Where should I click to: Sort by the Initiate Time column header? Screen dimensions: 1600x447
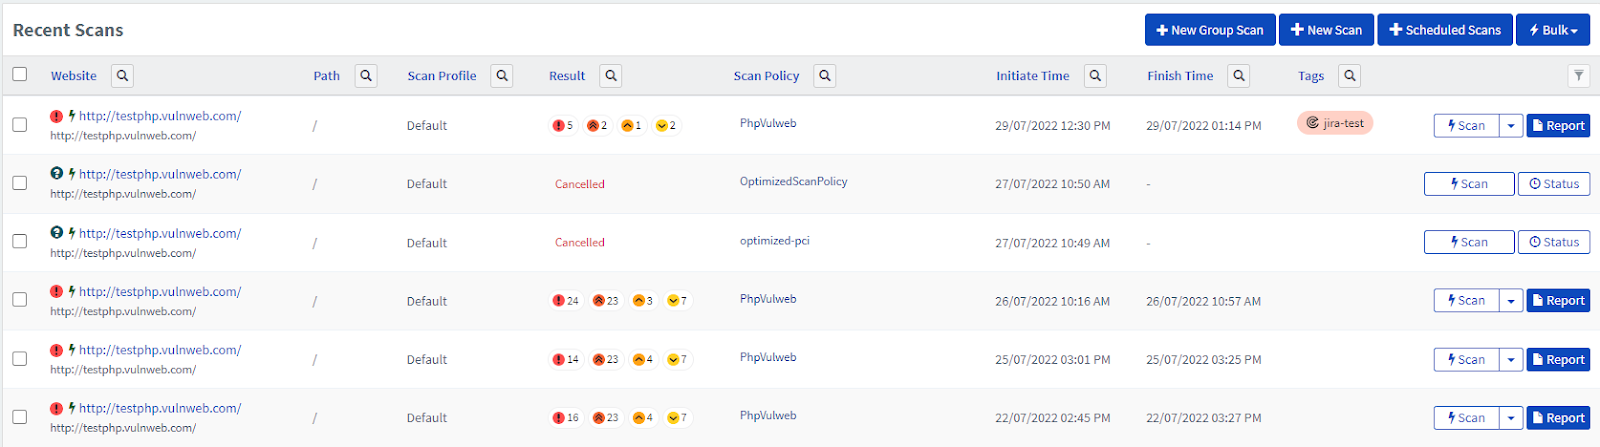tap(1032, 76)
